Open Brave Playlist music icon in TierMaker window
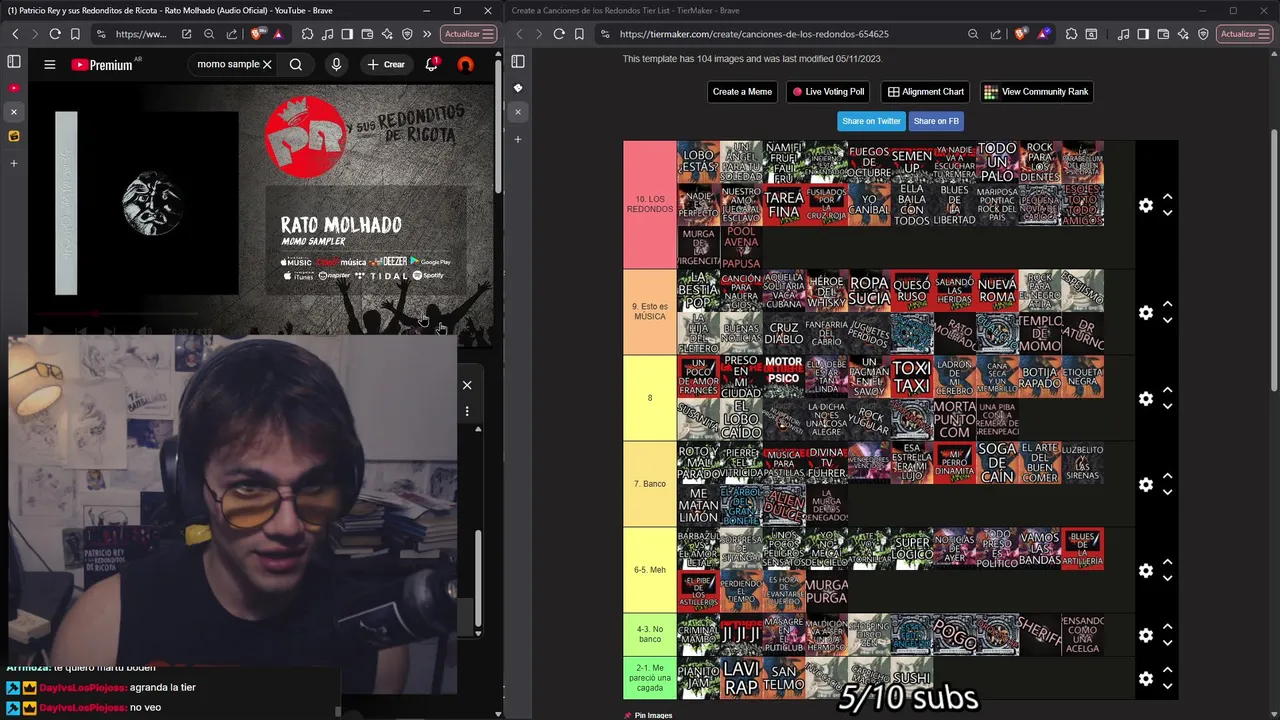This screenshot has width=1280, height=720. [x=1124, y=34]
